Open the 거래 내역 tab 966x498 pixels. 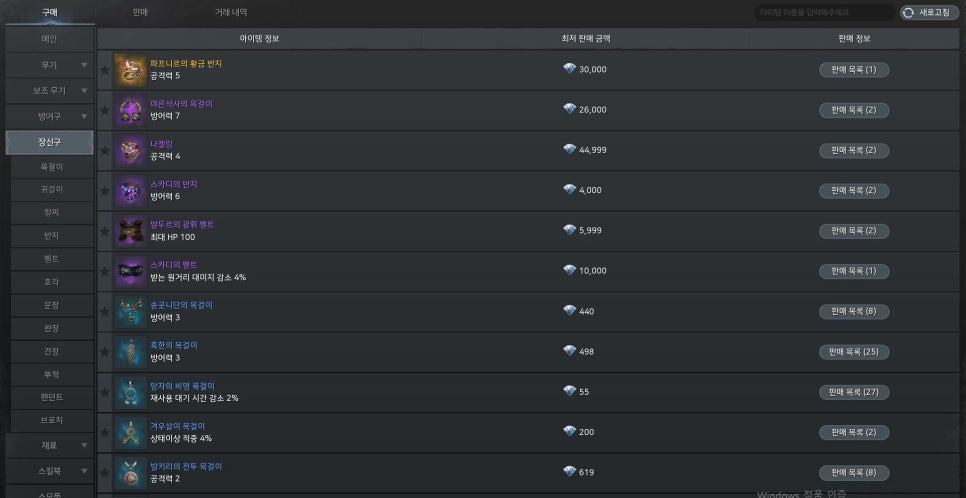point(231,12)
